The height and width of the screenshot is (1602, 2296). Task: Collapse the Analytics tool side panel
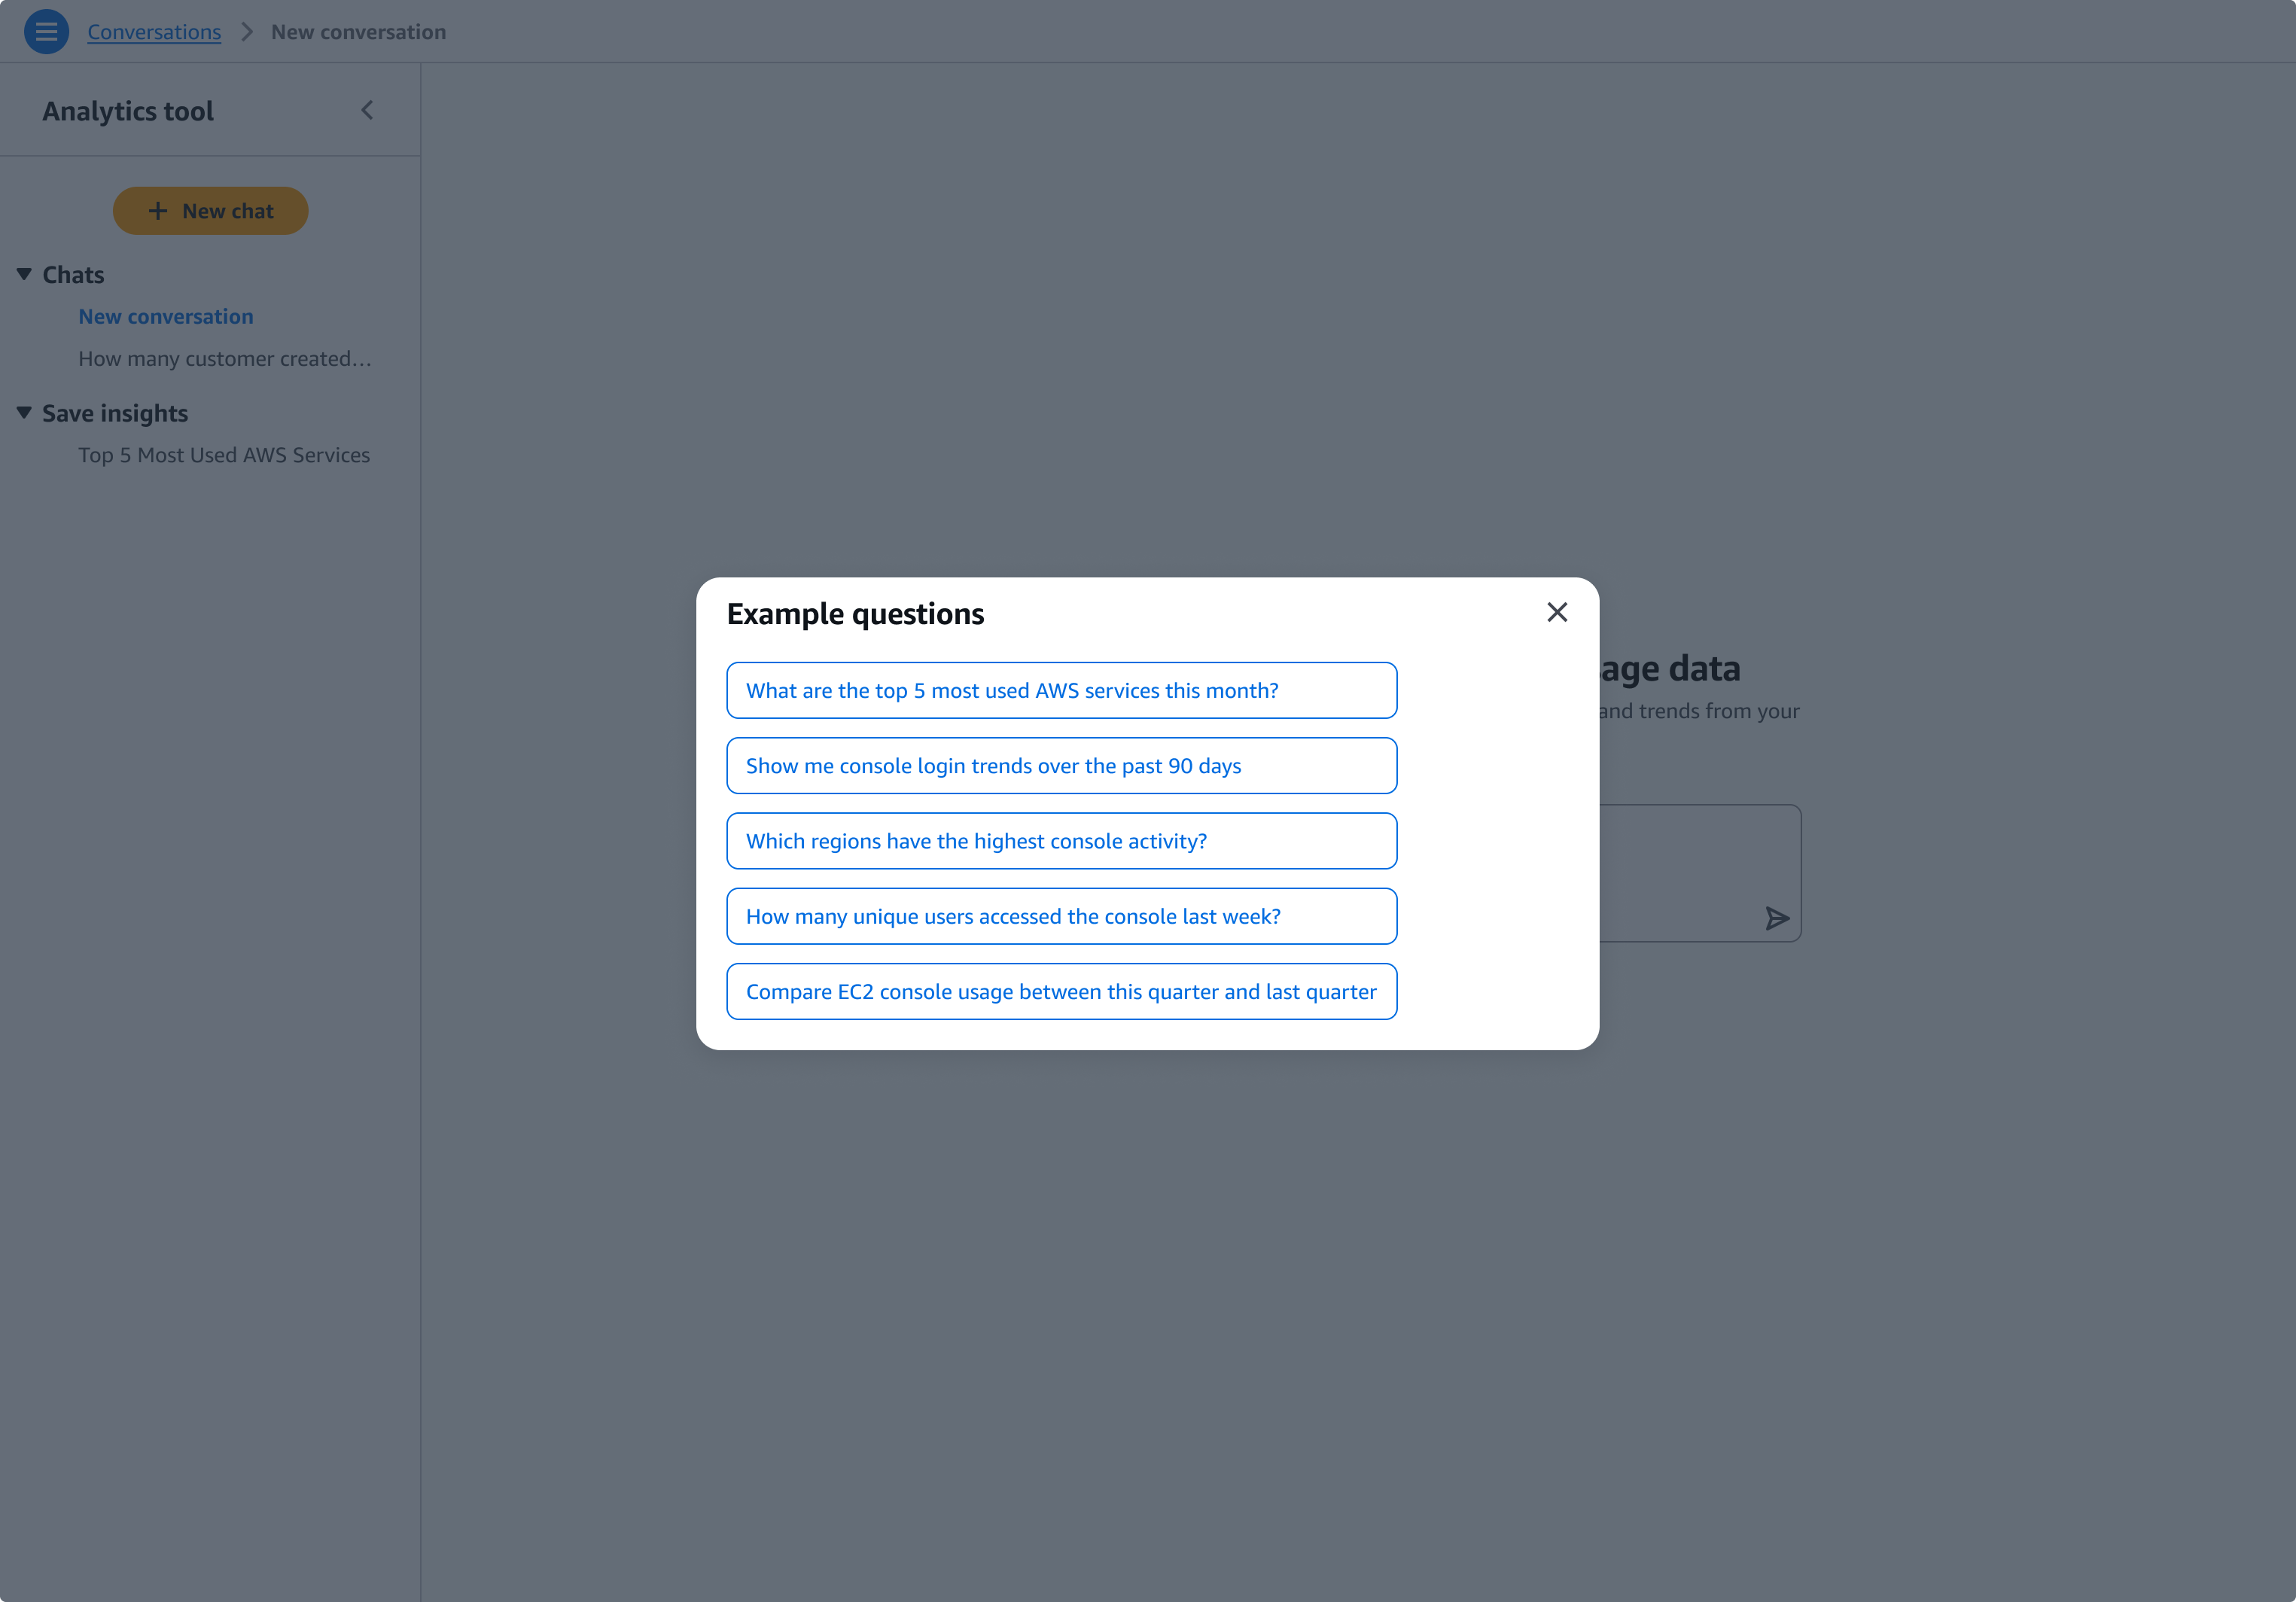367,110
